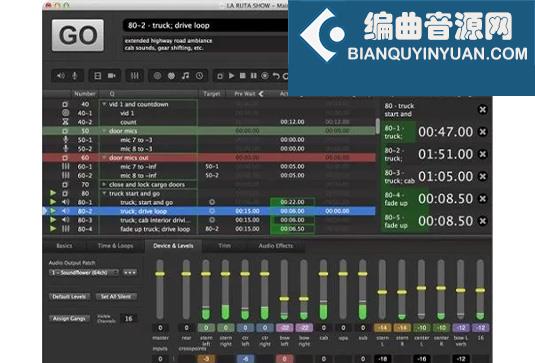Click the speaker icon of cue 80-1
The image size is (535, 363).
(66, 202)
